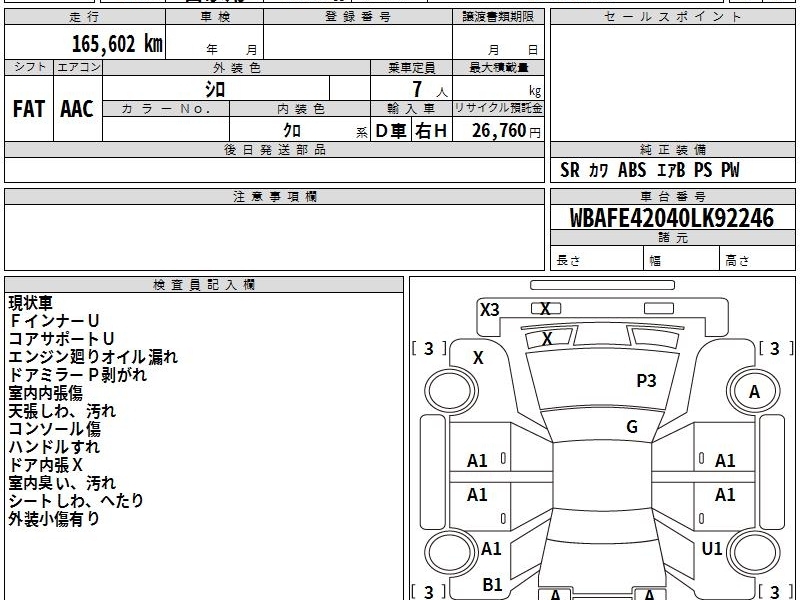The height and width of the screenshot is (600, 800).
Task: Select the AAC air conditioner value
Action: 77,109
